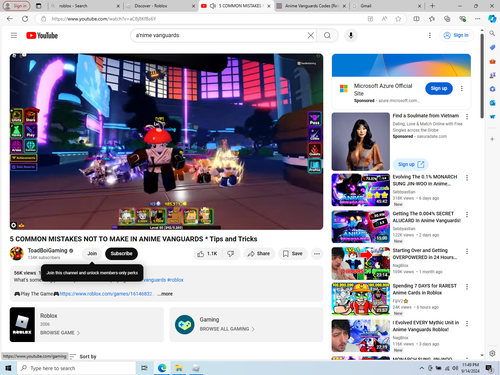This screenshot has width=500, height=375.
Task: Open the Starting Over and Getting OVERPOWERED thumbnail
Action: pyautogui.click(x=361, y=263)
